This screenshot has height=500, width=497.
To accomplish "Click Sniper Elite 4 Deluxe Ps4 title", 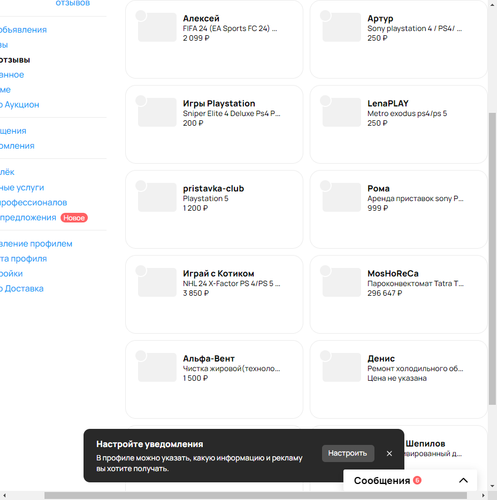I will pyautogui.click(x=231, y=113).
